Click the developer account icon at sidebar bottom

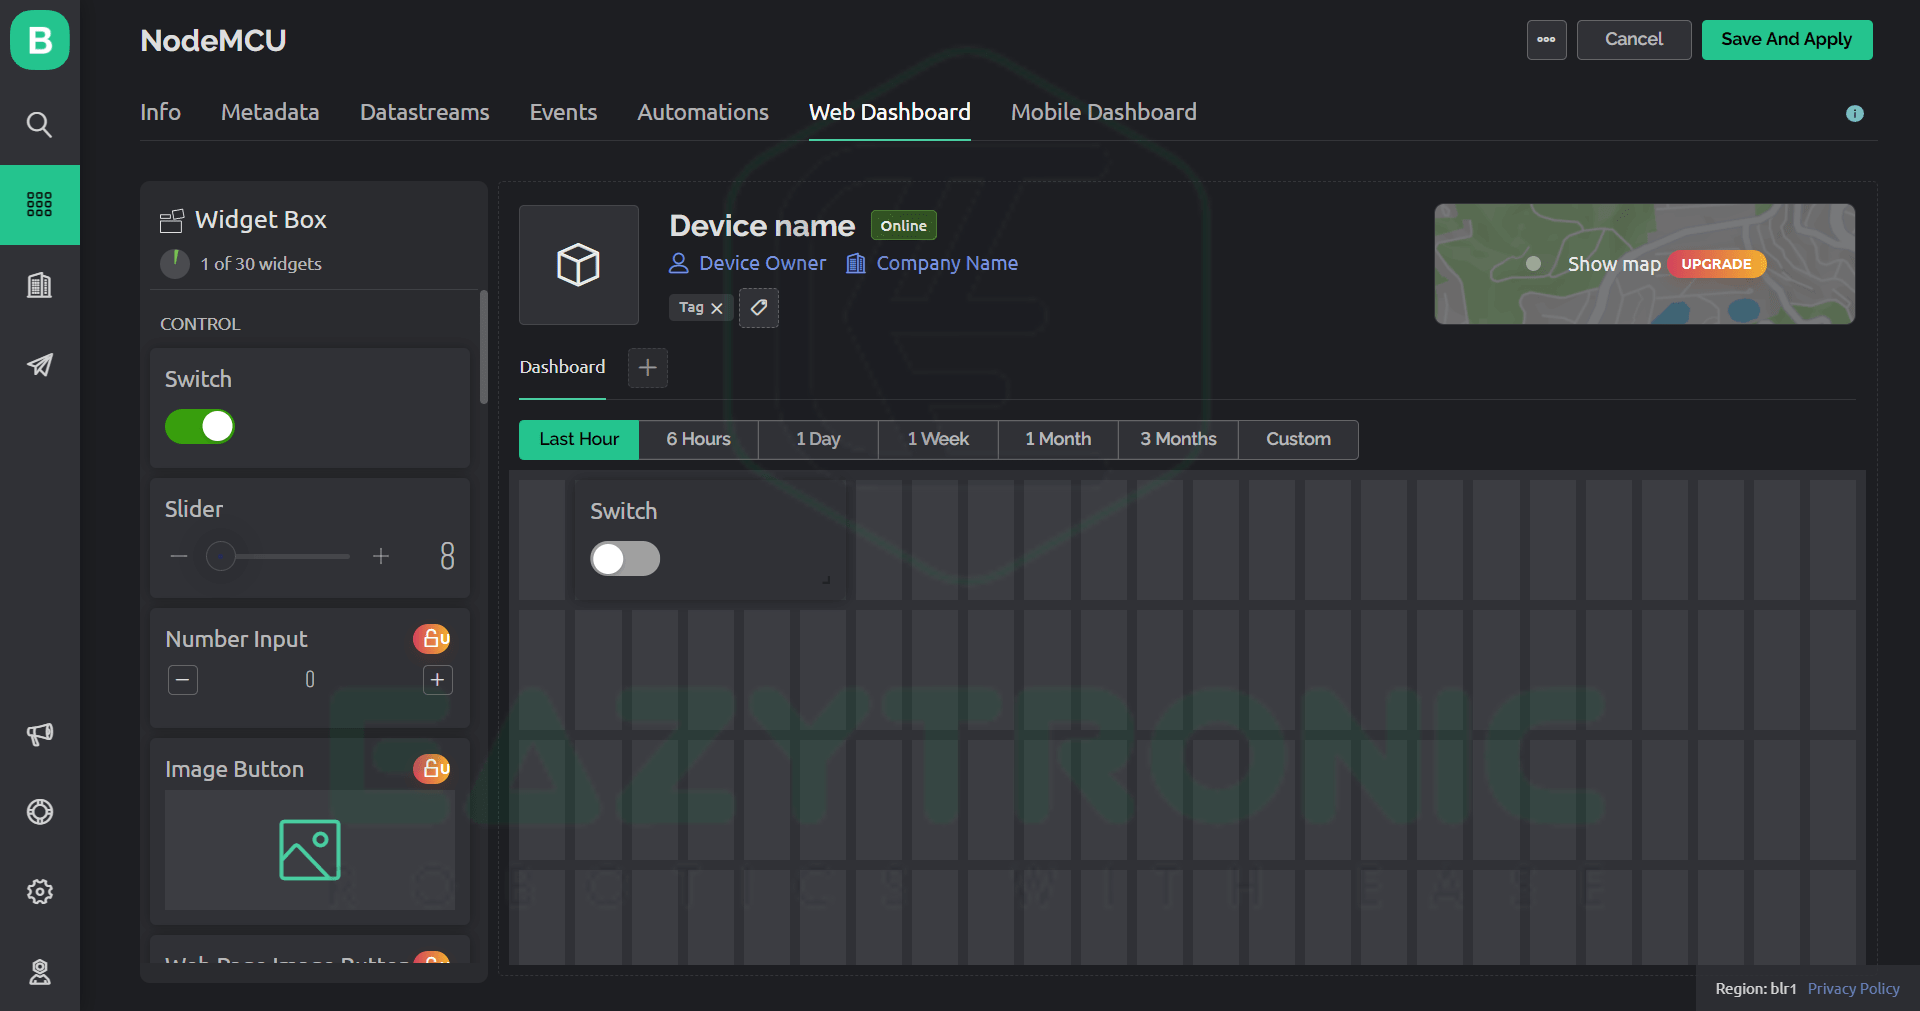pos(39,971)
